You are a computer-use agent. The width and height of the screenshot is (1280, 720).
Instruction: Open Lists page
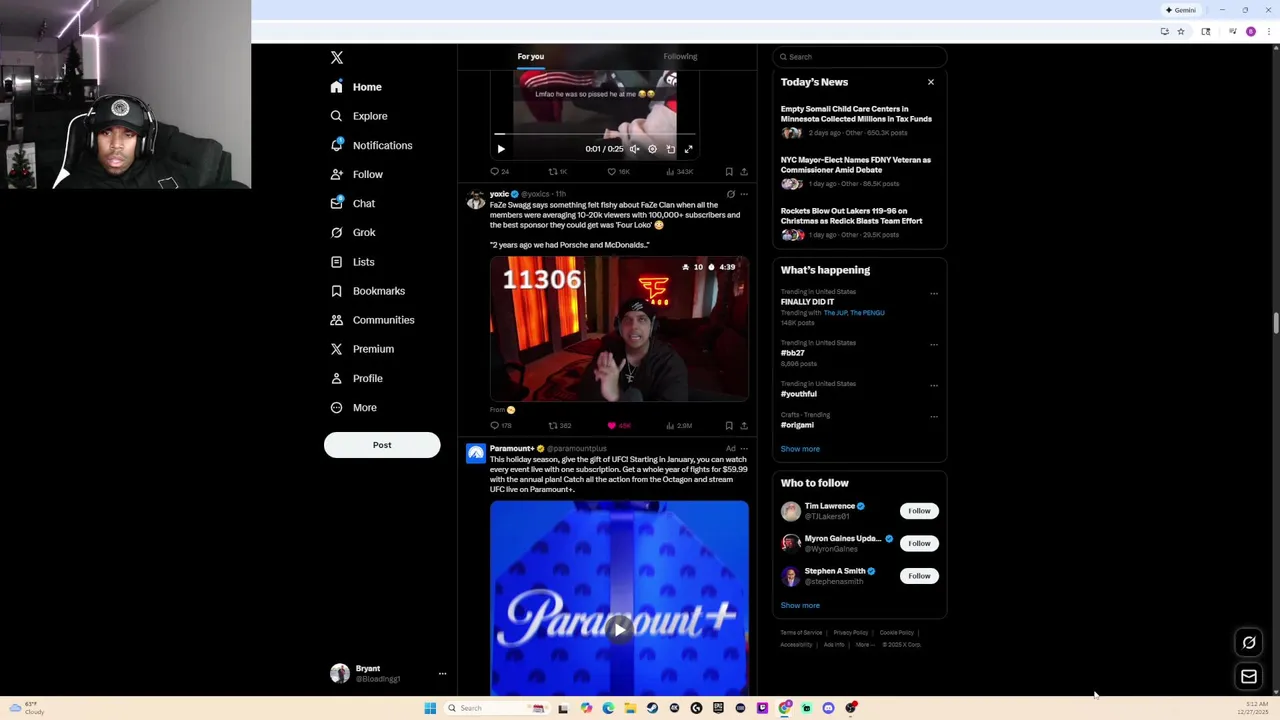353,262
